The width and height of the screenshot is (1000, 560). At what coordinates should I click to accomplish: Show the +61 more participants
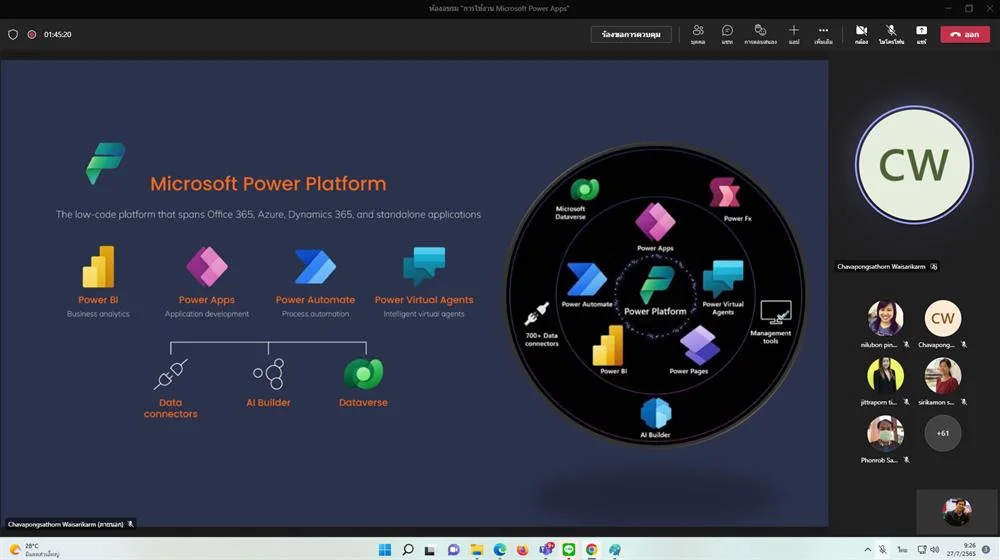[943, 433]
